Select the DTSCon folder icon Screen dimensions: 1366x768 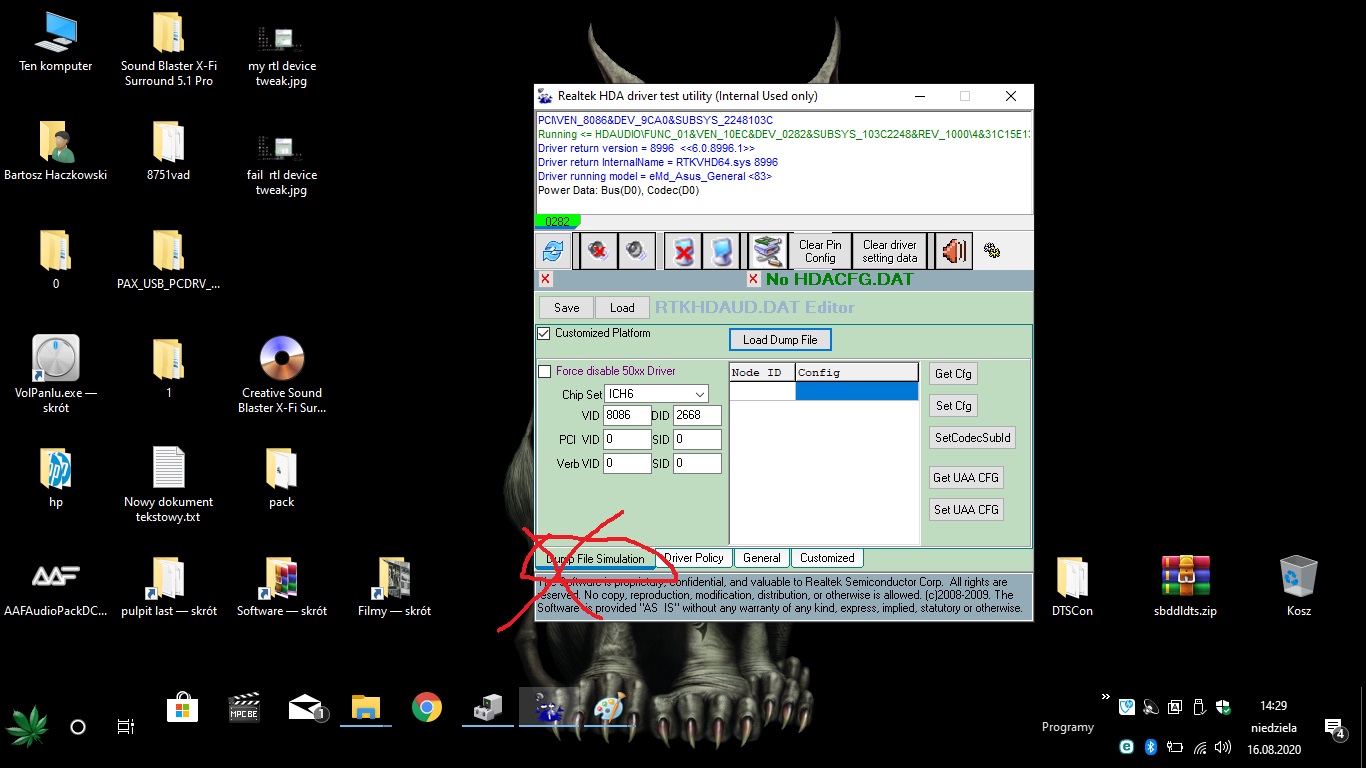pyautogui.click(x=1073, y=587)
